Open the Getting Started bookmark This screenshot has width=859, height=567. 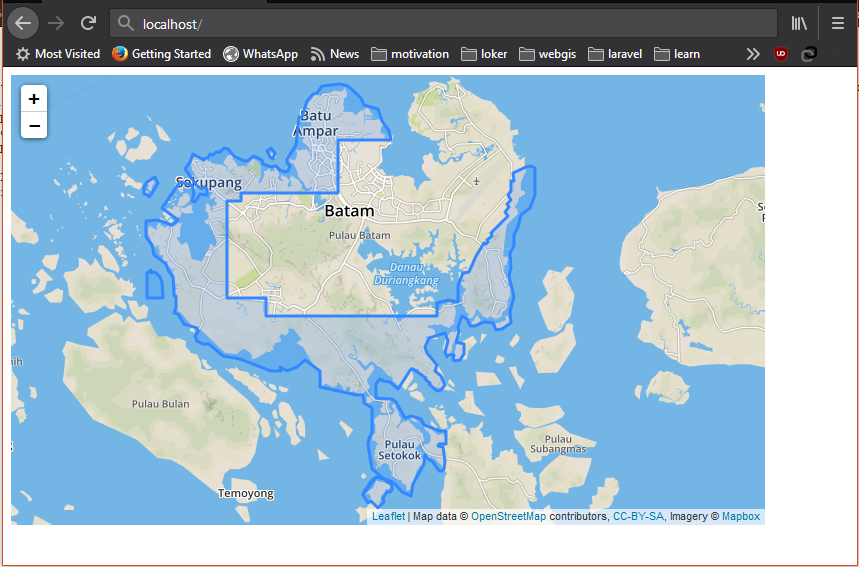[x=161, y=54]
